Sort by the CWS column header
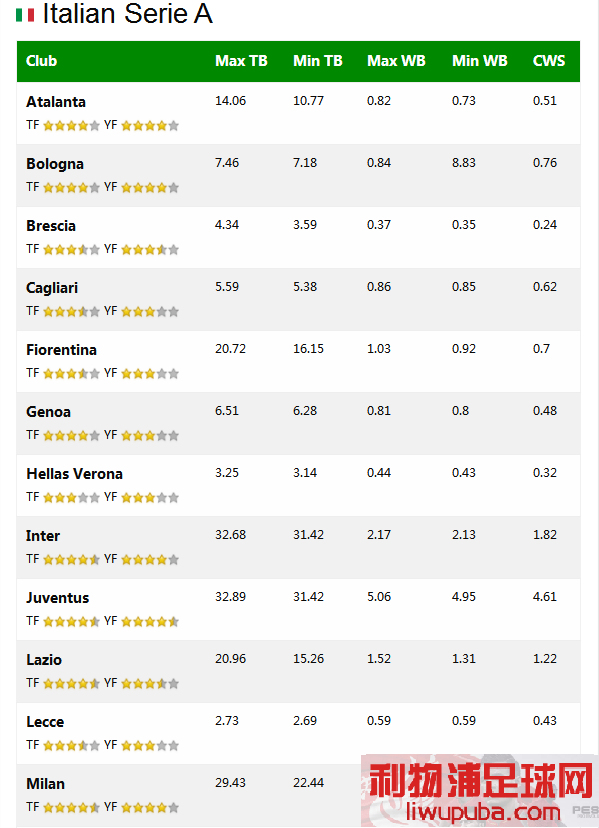Screen dimensions: 599x828 pyautogui.click(x=549, y=61)
